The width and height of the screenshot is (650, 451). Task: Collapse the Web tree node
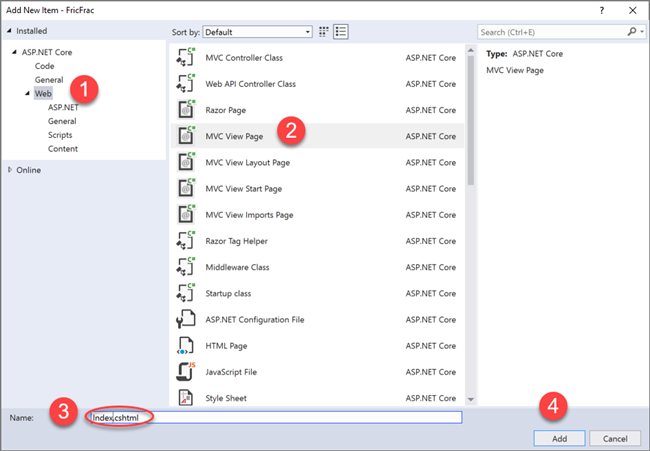[x=27, y=93]
